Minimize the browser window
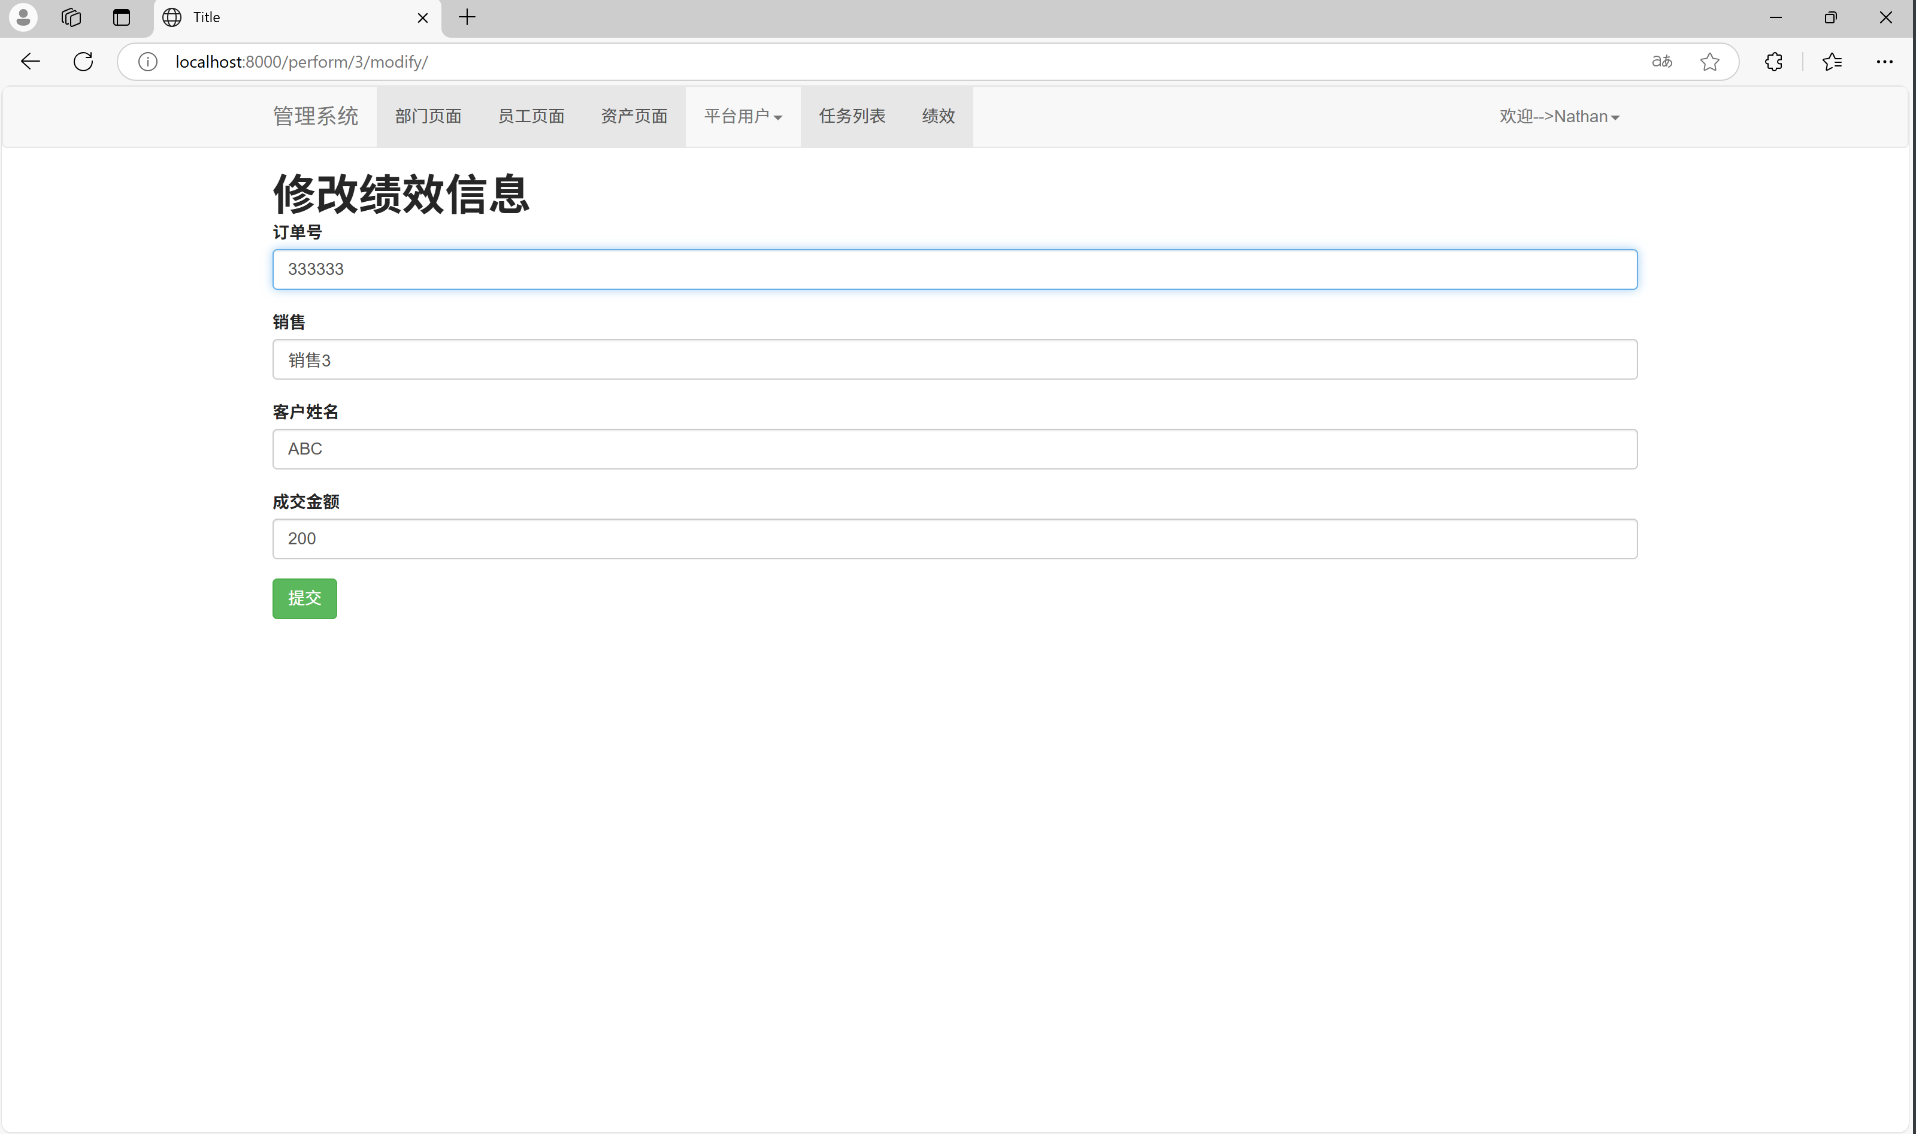The height and width of the screenshot is (1134, 1916). coord(1776,17)
